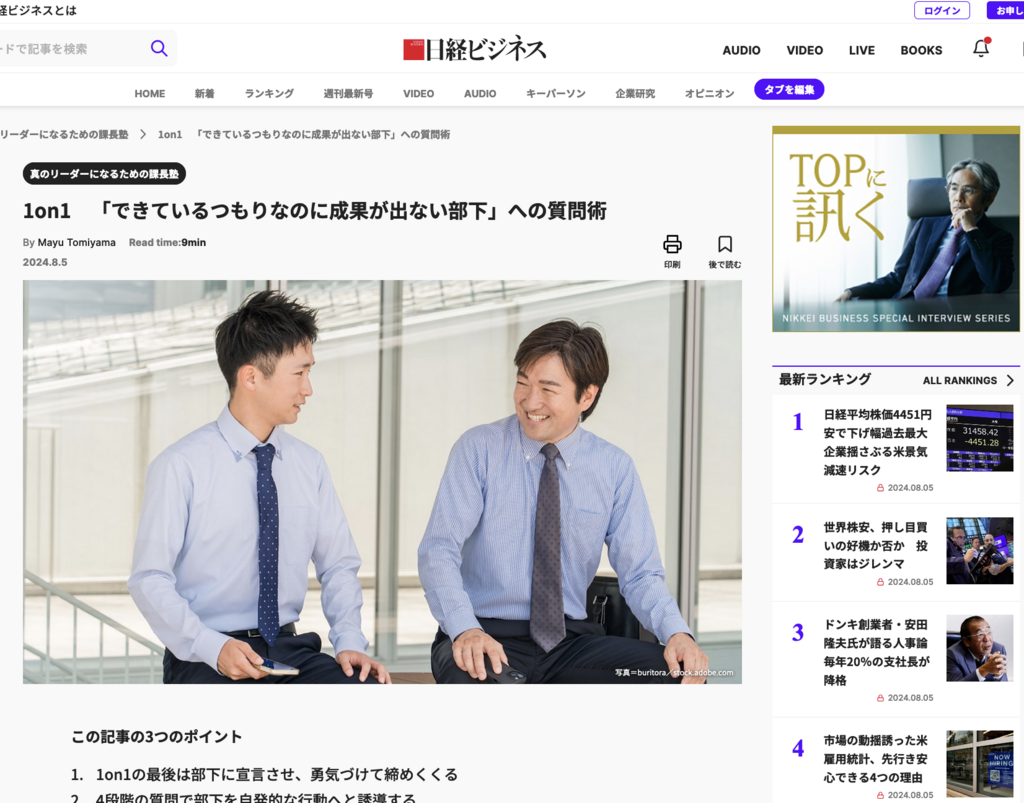Screen dimensions: 1024x803
Task: Open the キーパーソン tab
Action: click(x=556, y=93)
